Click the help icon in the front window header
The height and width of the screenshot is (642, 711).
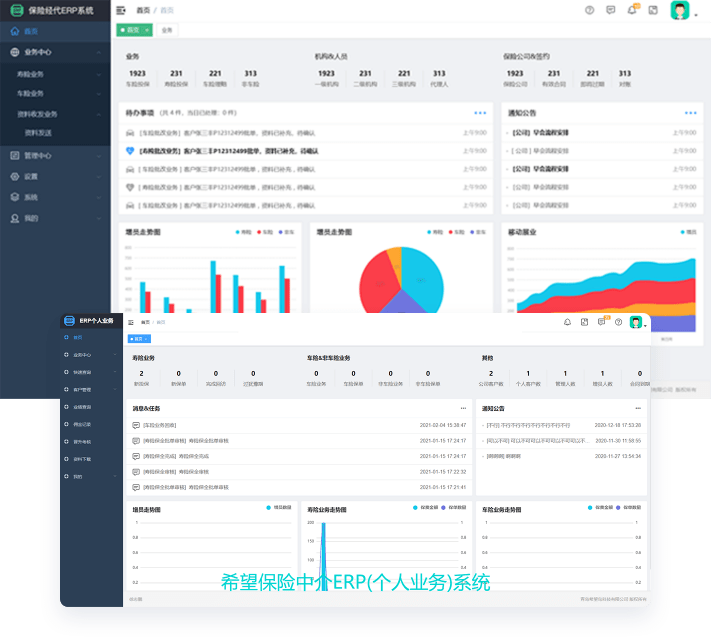point(618,322)
